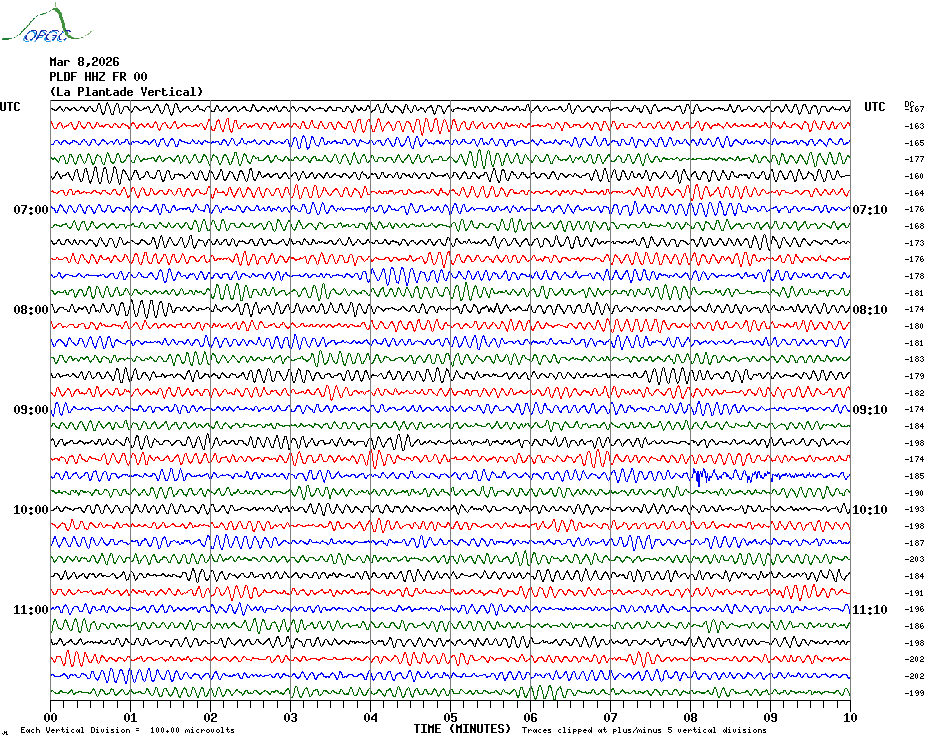Click the DC offset value "-160"

[915, 176]
